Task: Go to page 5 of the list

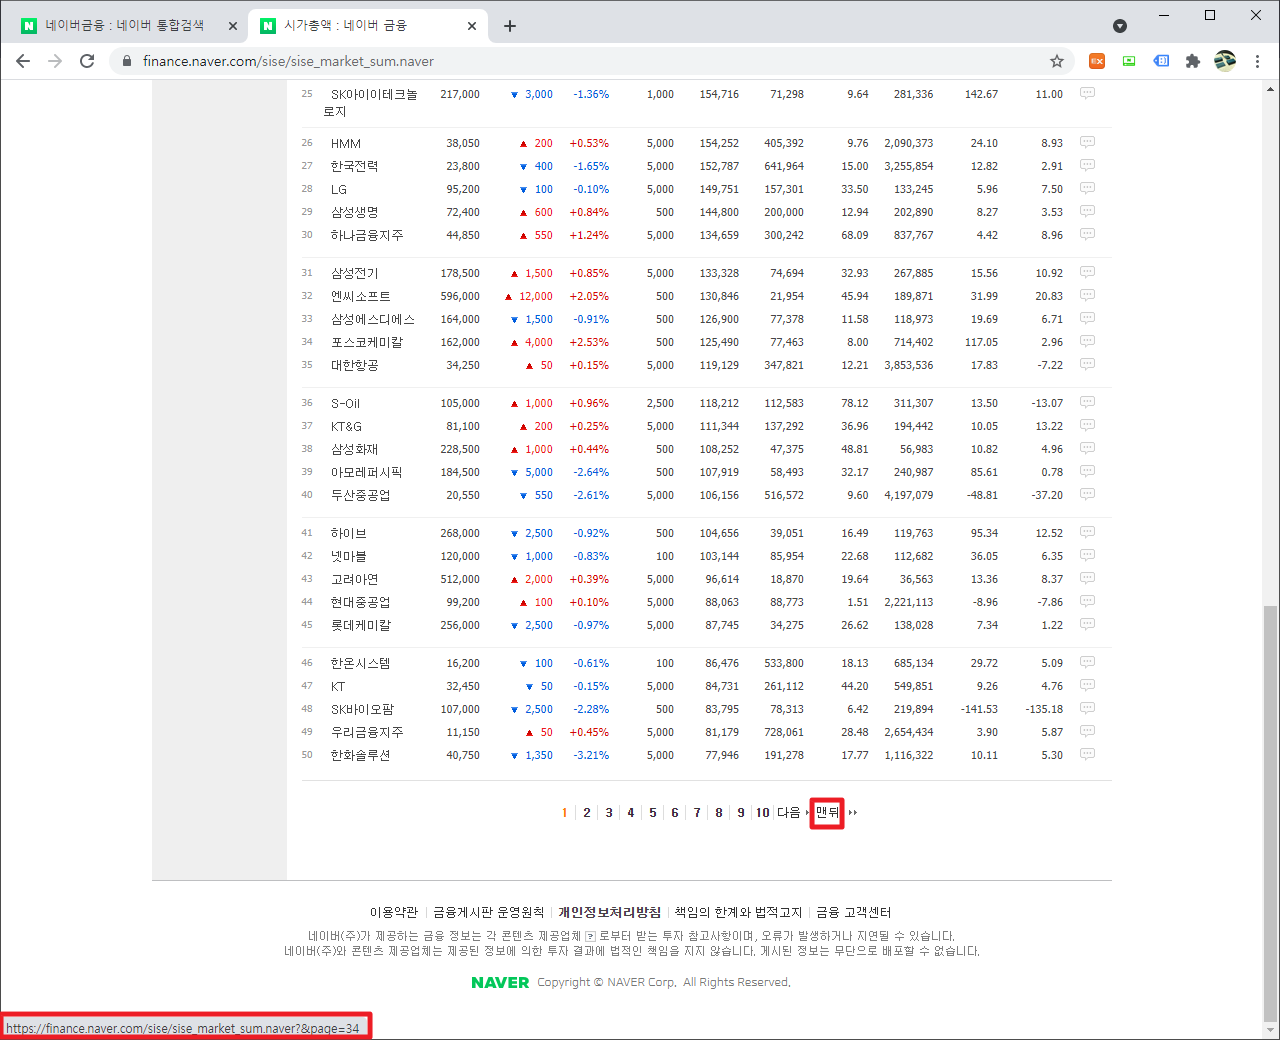Action: click(653, 812)
